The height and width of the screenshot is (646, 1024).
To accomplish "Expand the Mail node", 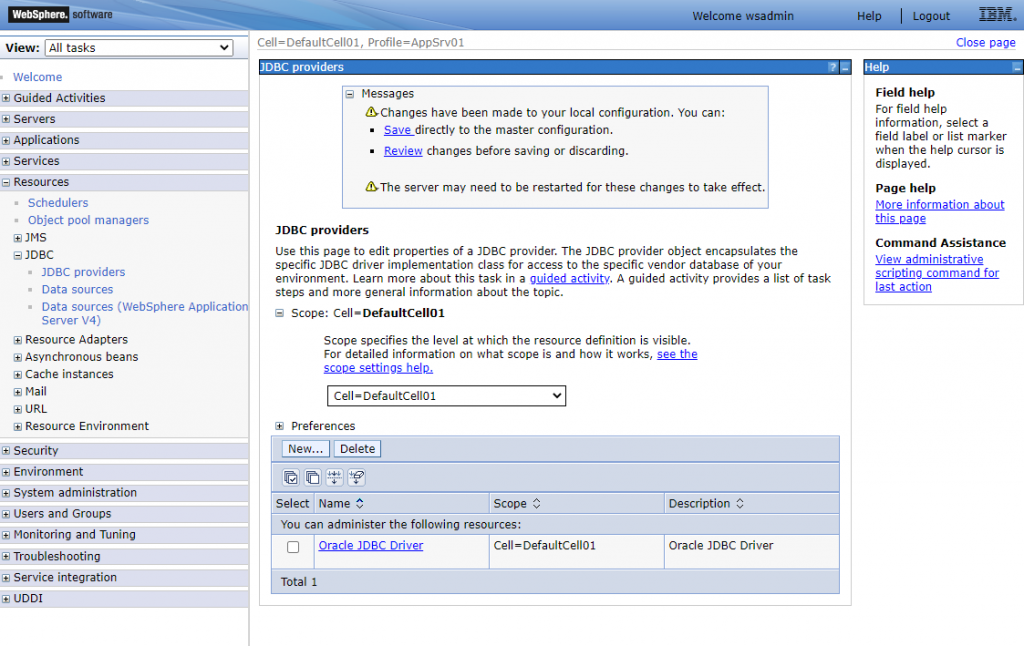I will [x=18, y=392].
